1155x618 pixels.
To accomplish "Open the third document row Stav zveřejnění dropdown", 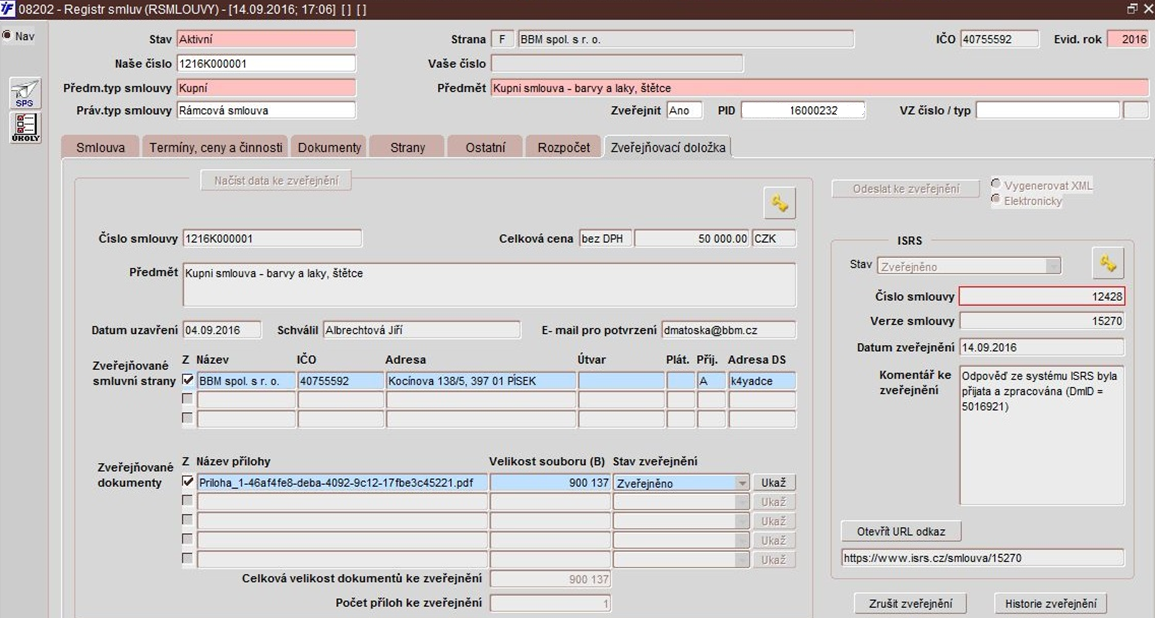I will click(x=742, y=522).
